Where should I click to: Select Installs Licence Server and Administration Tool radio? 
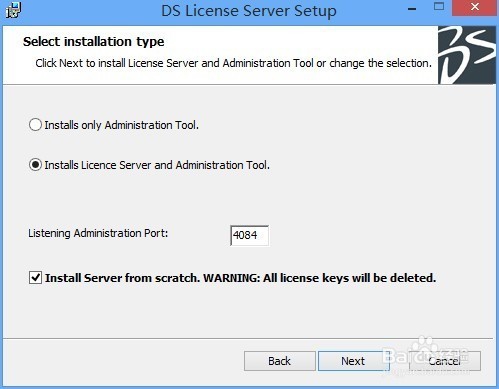[35, 165]
